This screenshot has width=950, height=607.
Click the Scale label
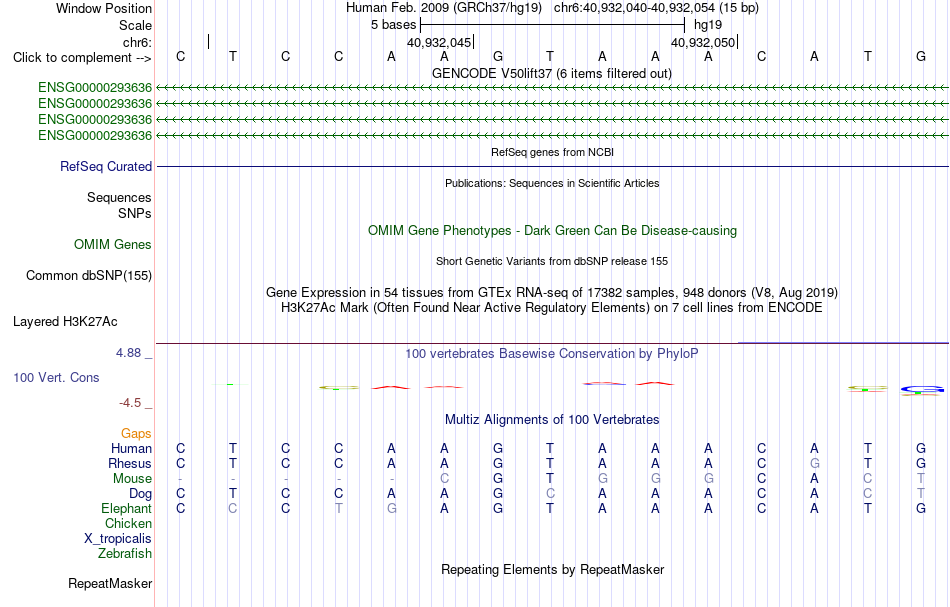pos(136,25)
